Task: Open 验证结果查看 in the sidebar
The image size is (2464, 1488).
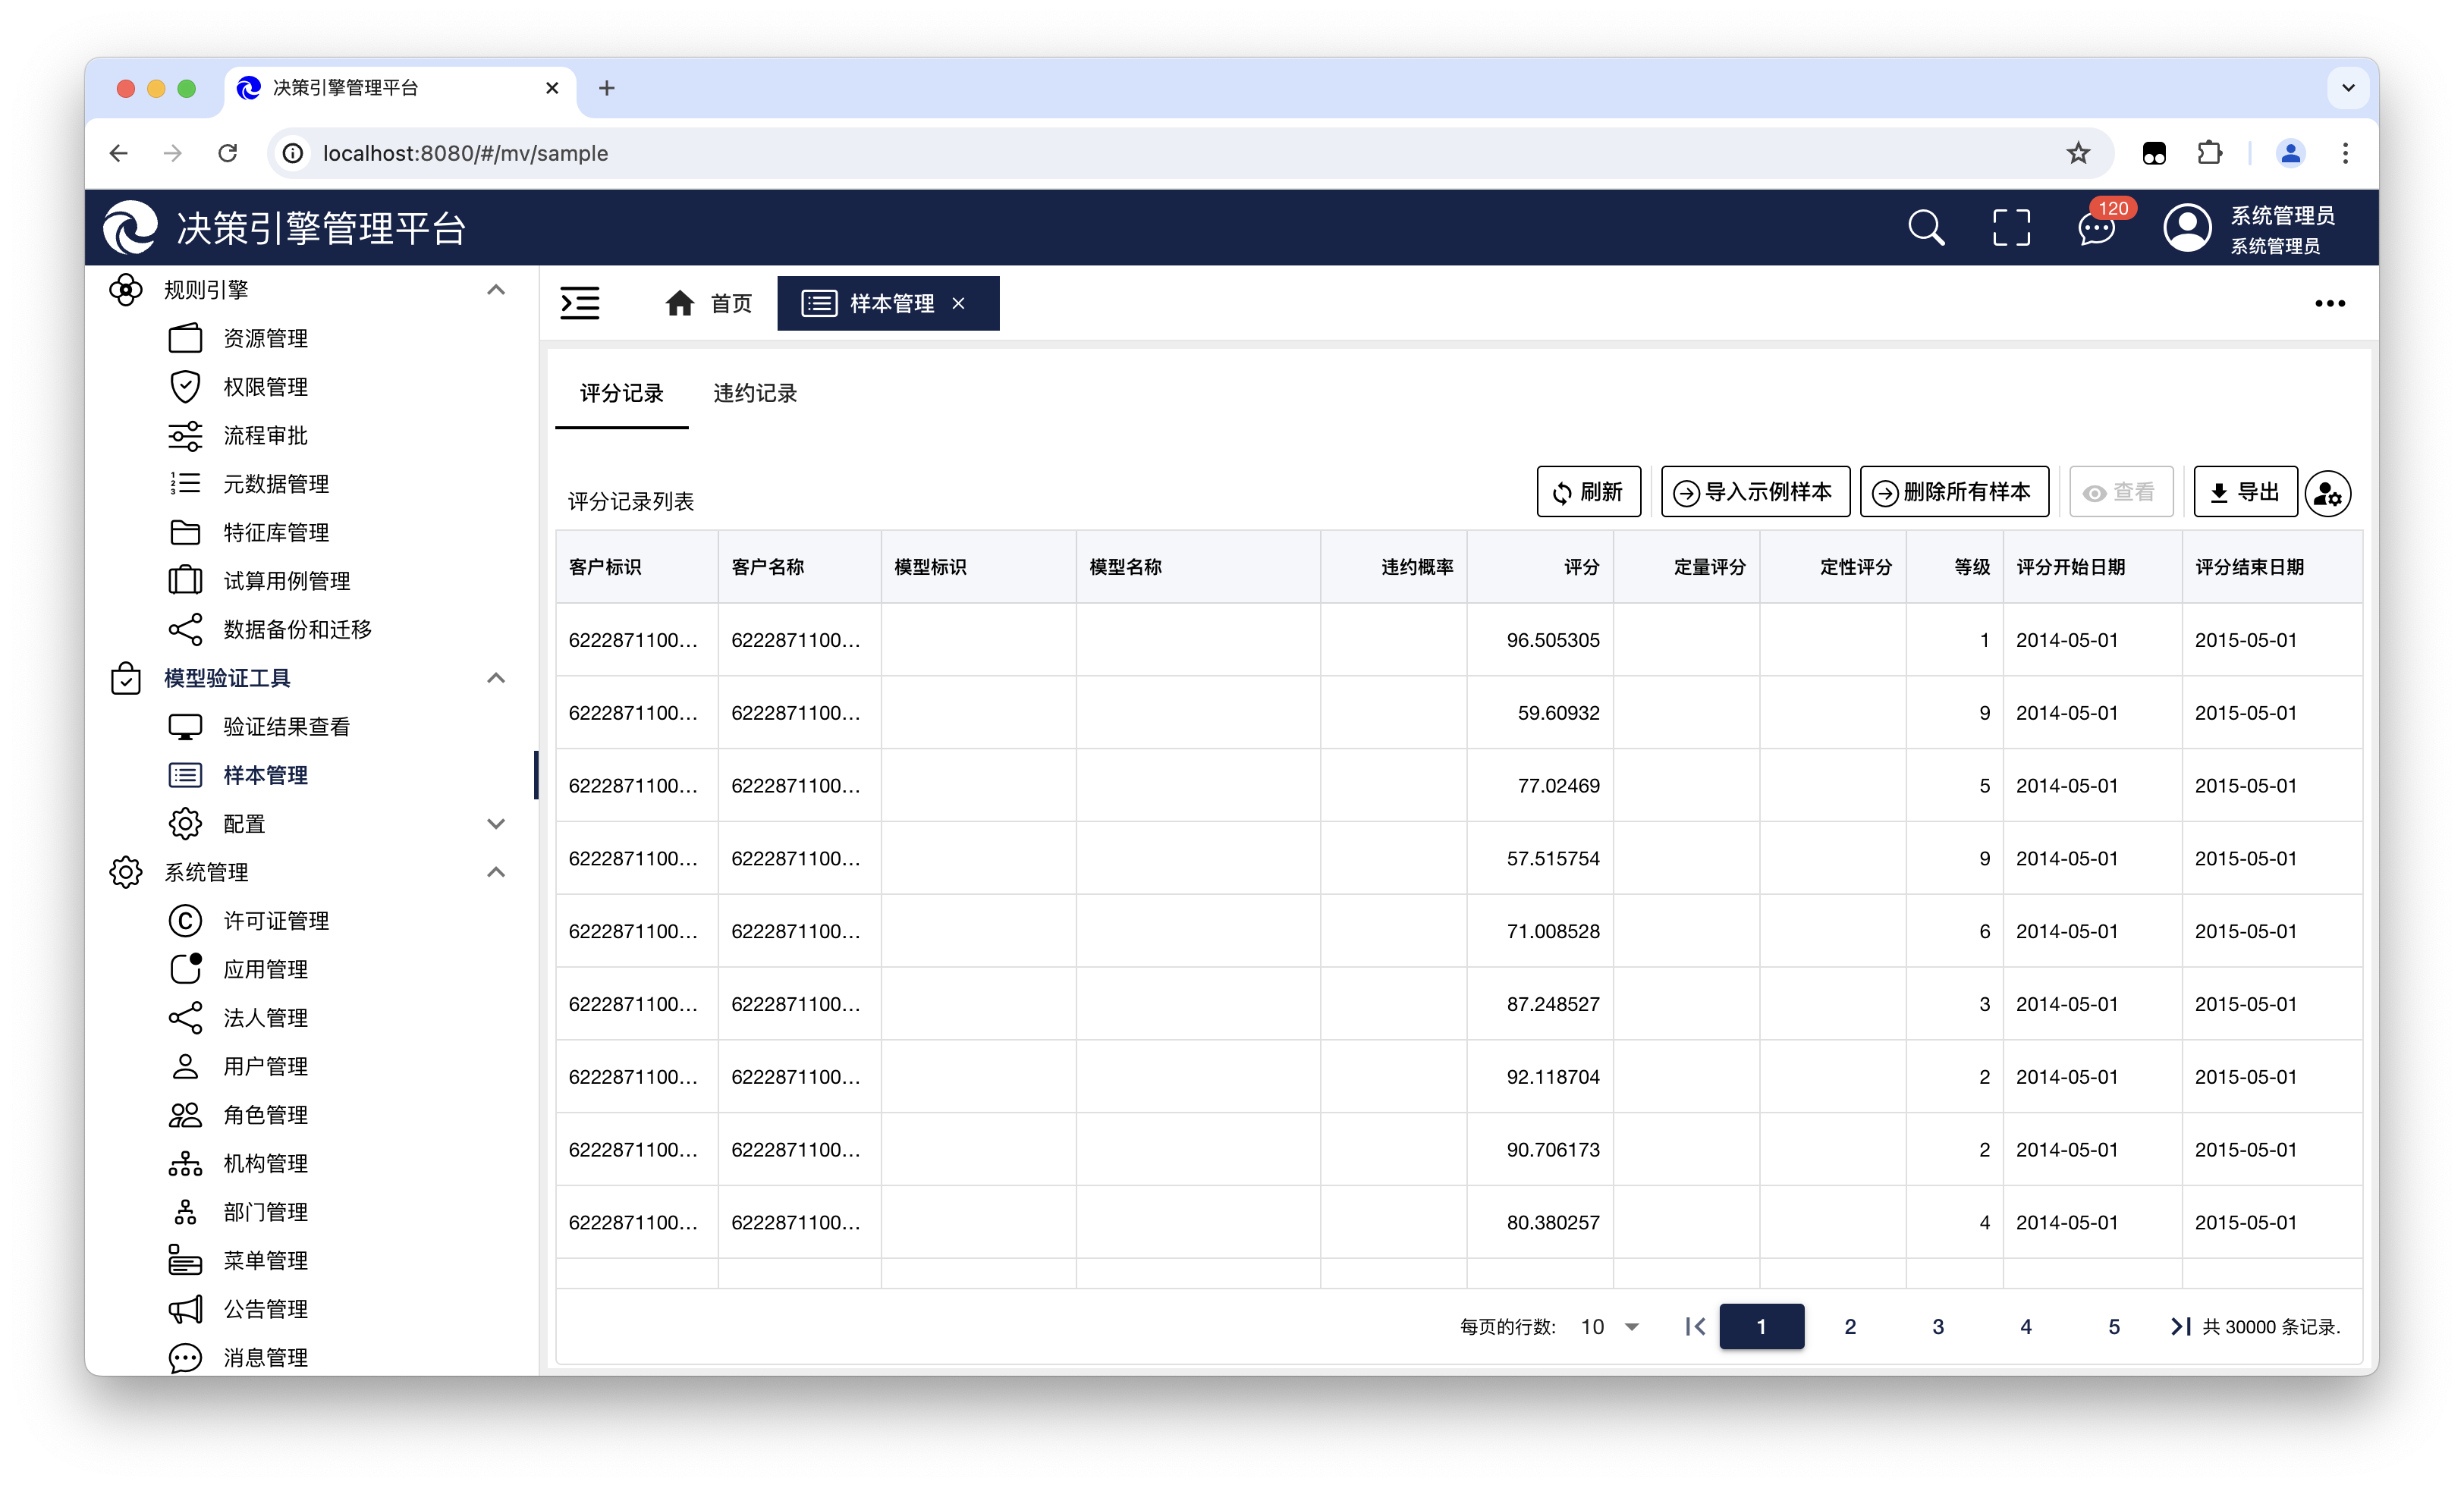Action: coord(286,727)
